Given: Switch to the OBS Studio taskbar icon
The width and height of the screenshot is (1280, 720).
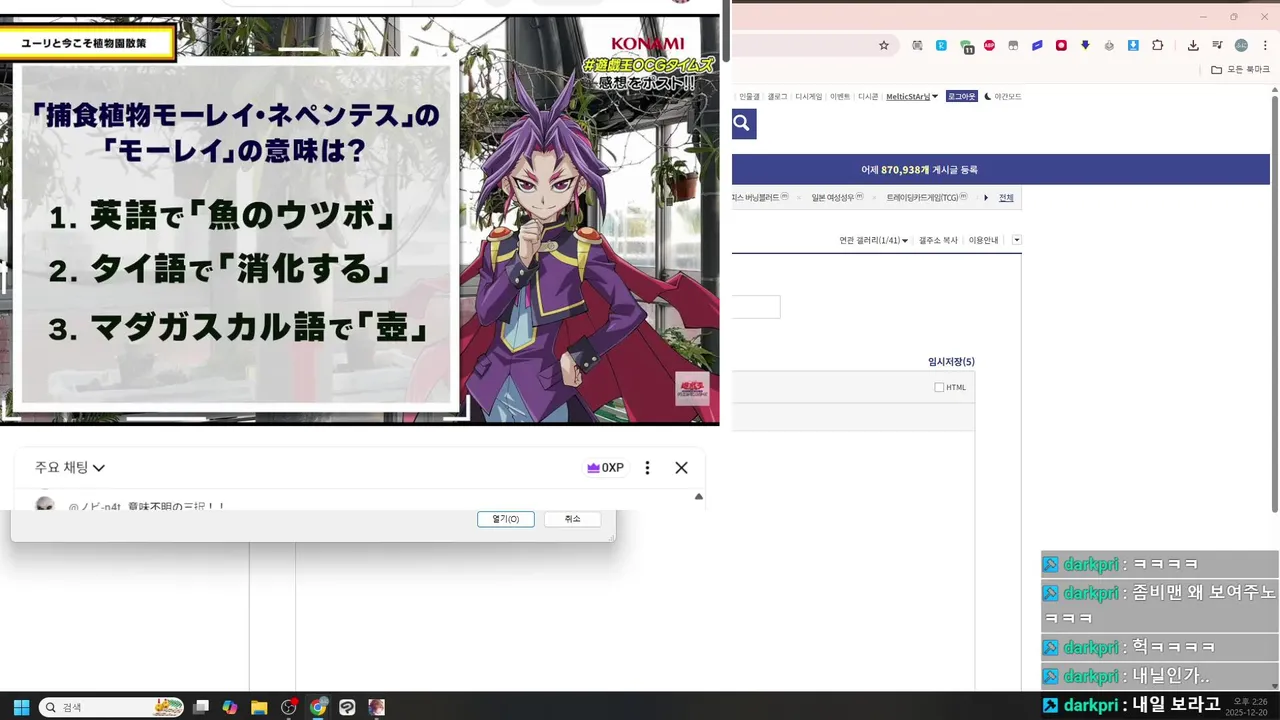Looking at the screenshot, I should pyautogui.click(x=289, y=707).
